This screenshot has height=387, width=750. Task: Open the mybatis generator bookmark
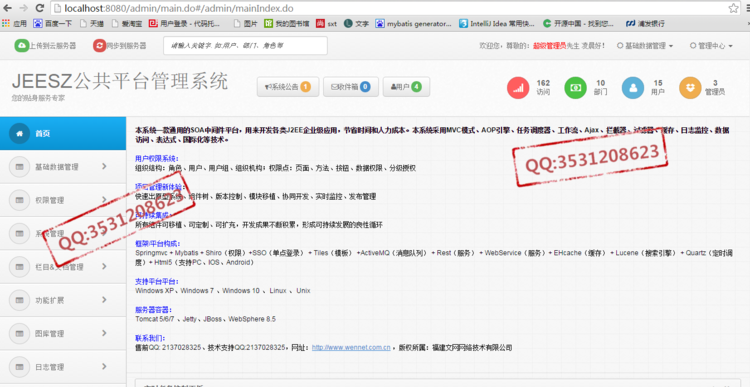click(x=414, y=23)
